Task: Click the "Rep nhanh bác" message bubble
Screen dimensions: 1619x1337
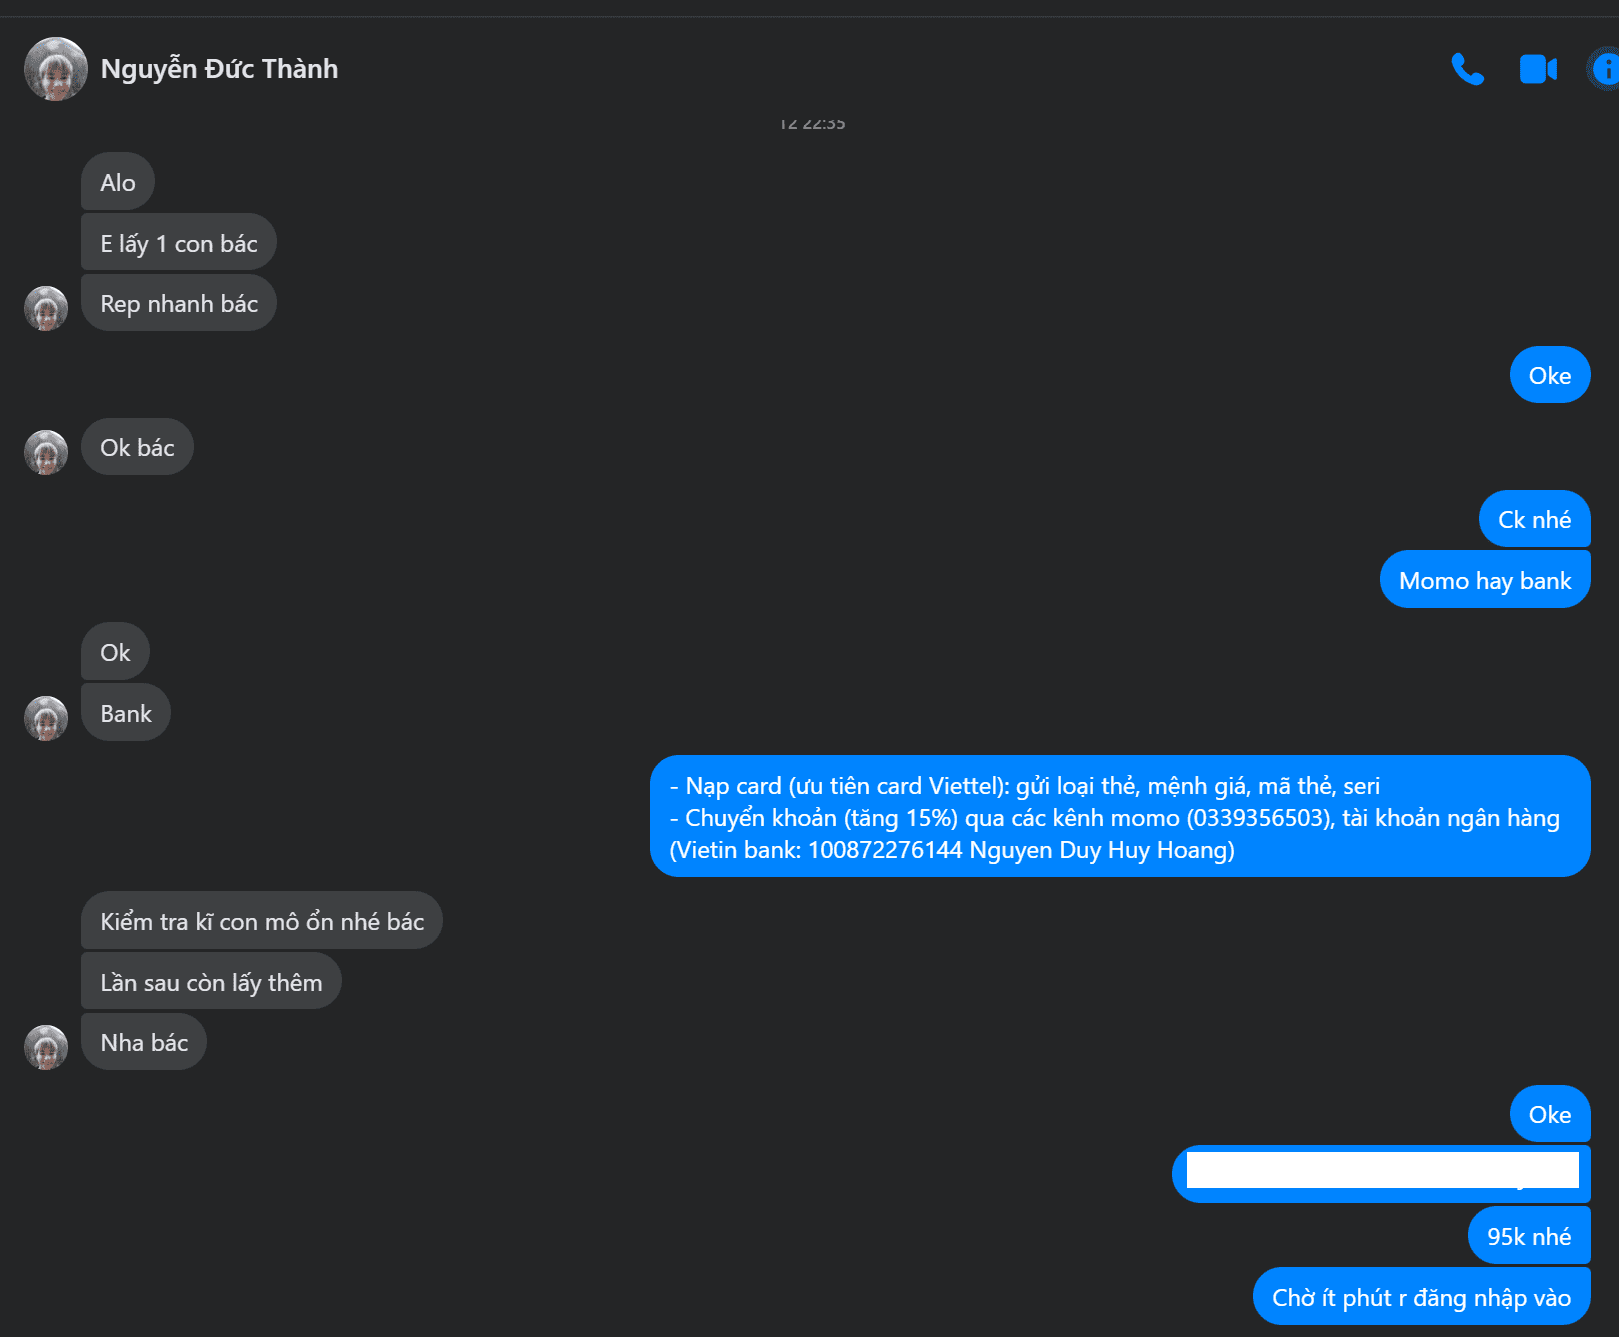Action: pos(178,303)
